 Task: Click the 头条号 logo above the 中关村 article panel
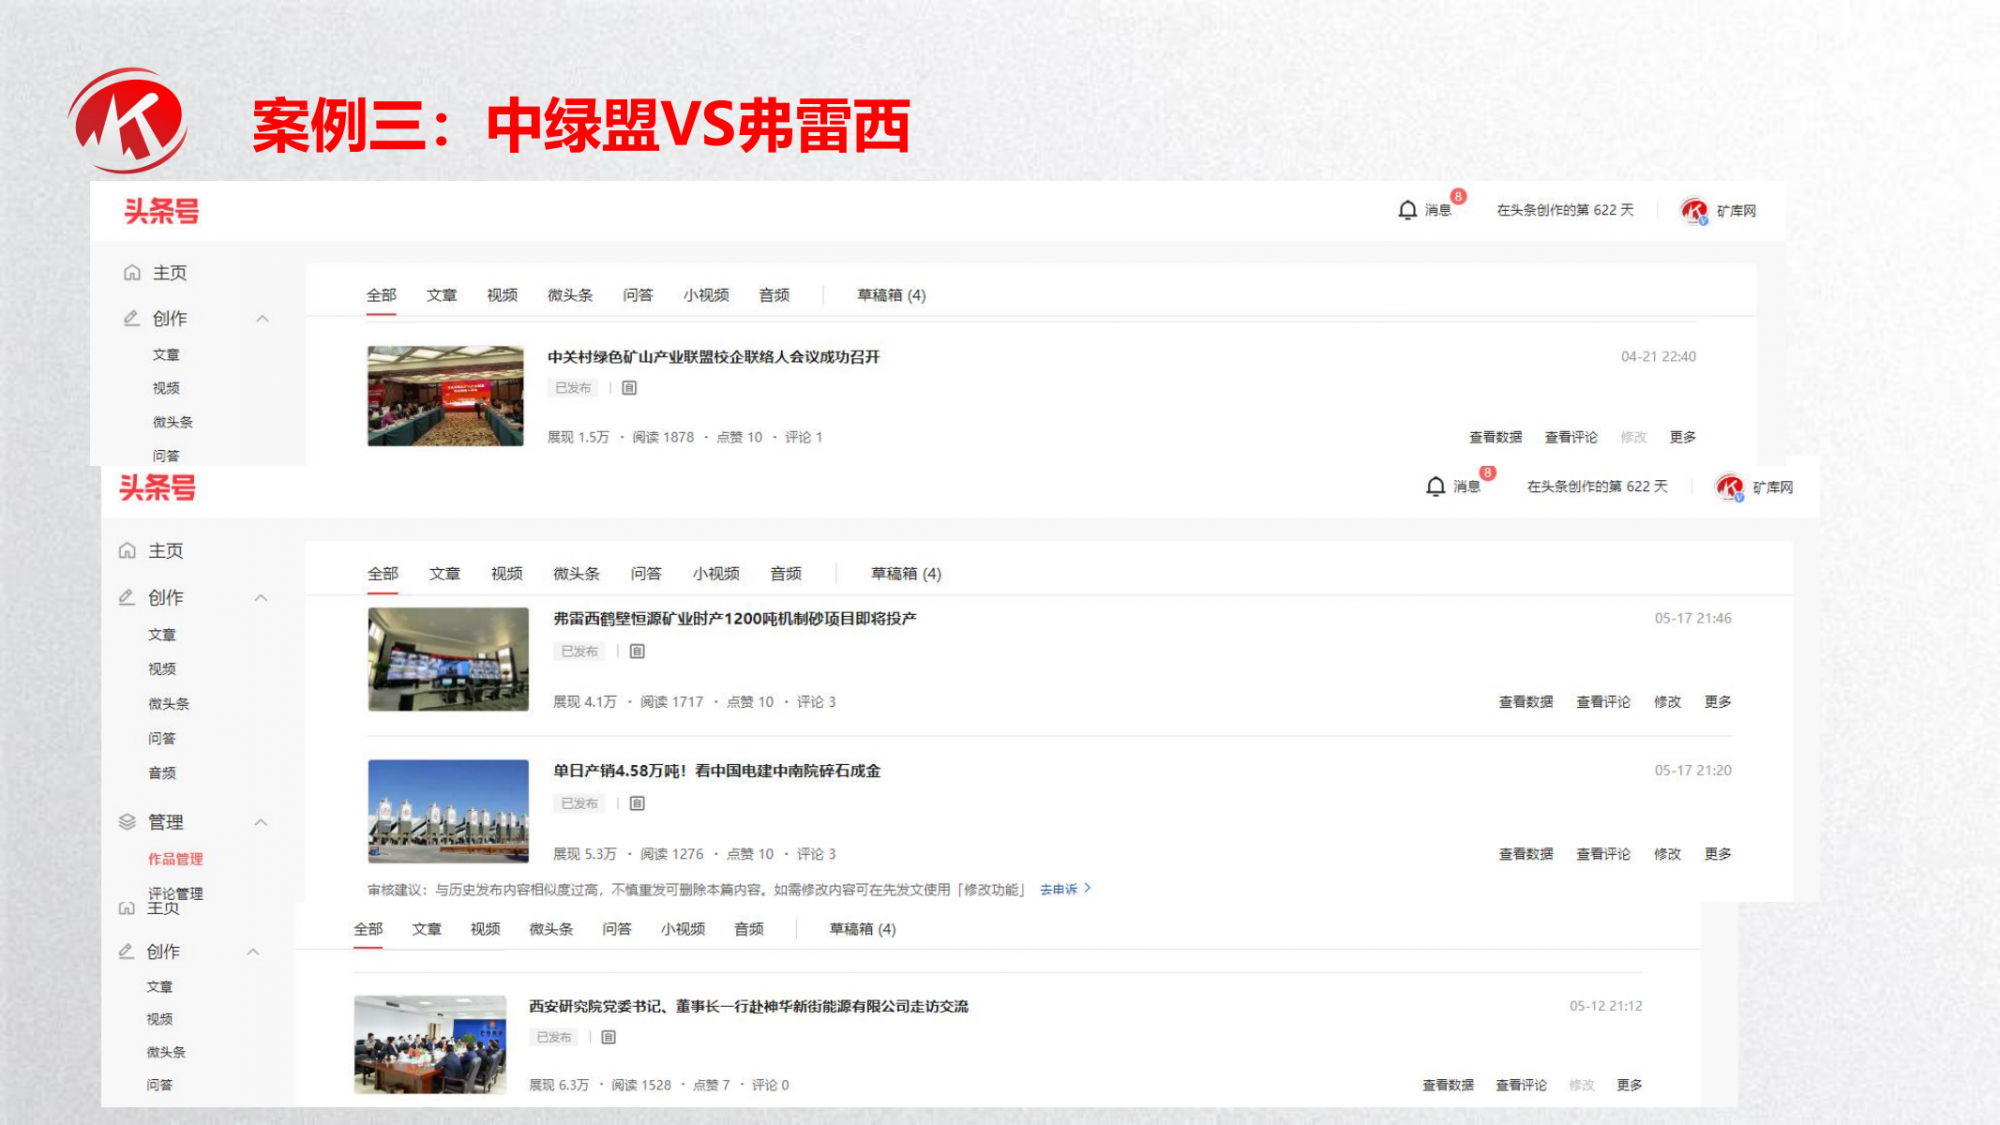click(161, 211)
